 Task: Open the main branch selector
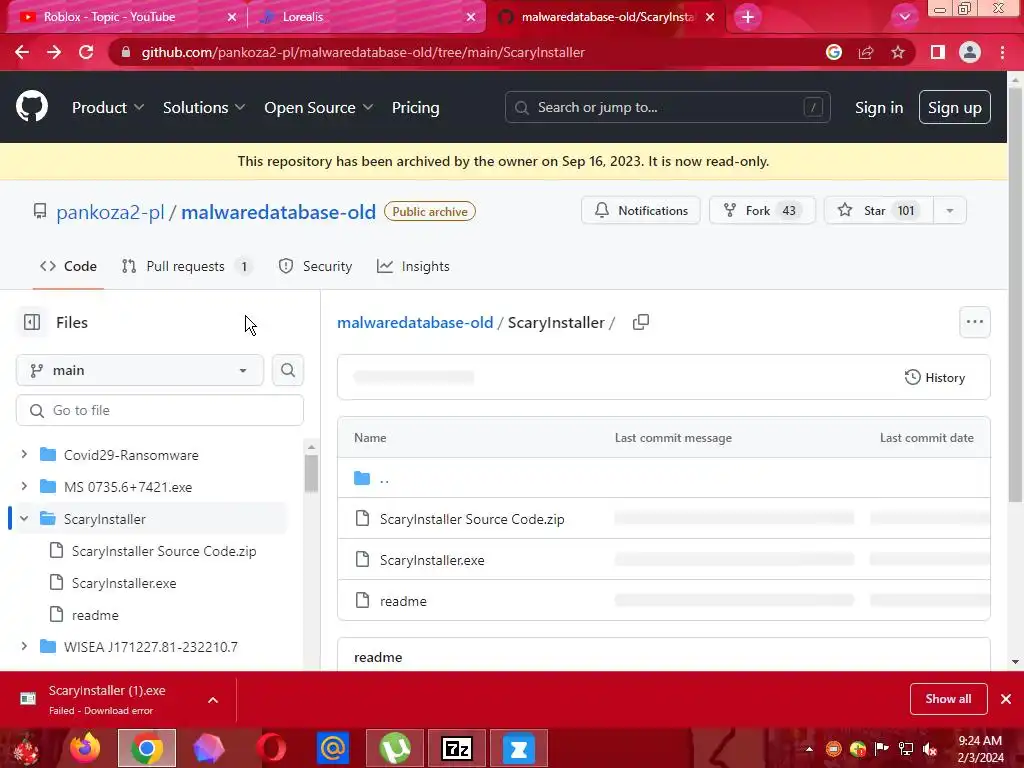[x=140, y=370]
